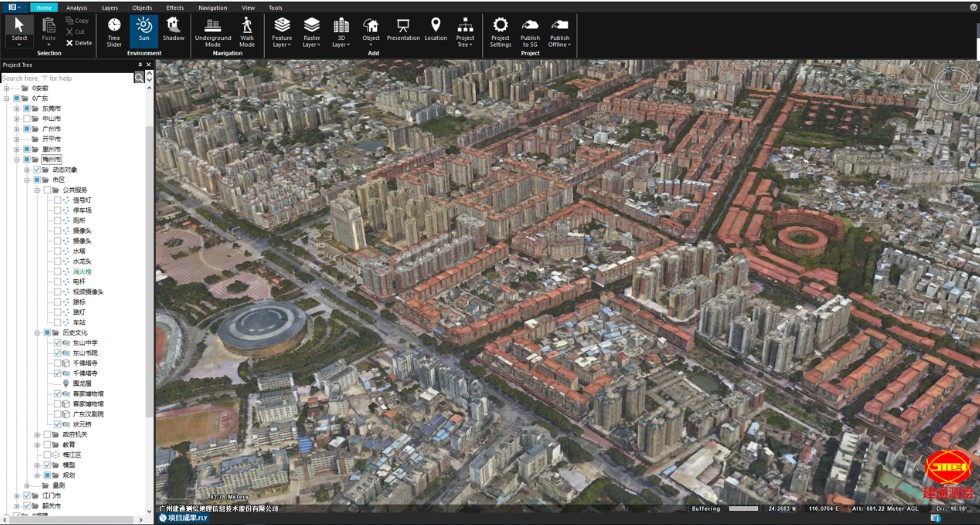
Task: Expand the 惠州市 folder node
Action: coord(17,149)
